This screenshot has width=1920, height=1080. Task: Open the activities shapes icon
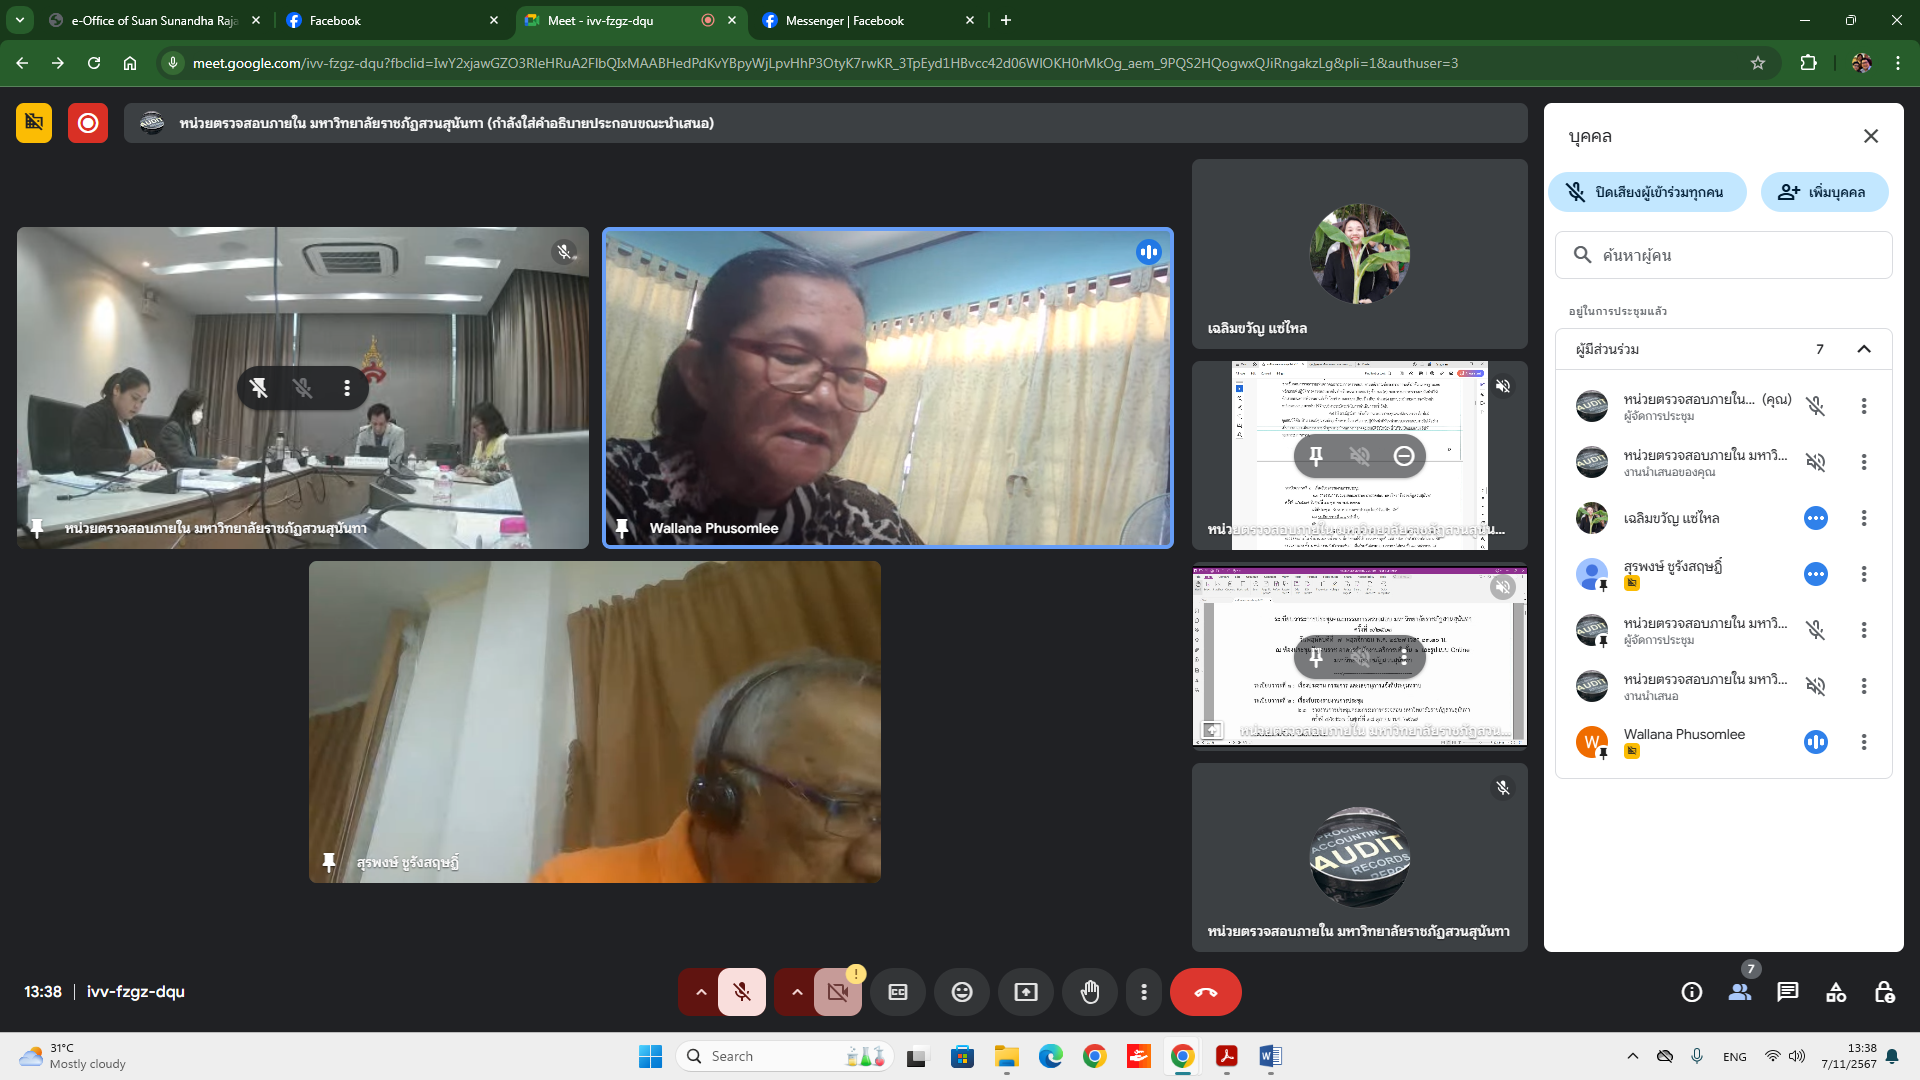click(1836, 992)
